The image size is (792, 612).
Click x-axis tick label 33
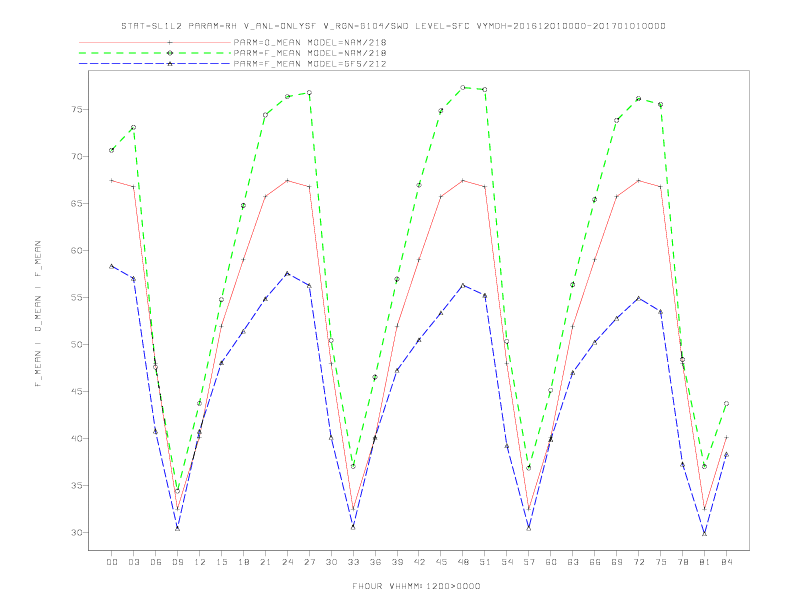(353, 562)
